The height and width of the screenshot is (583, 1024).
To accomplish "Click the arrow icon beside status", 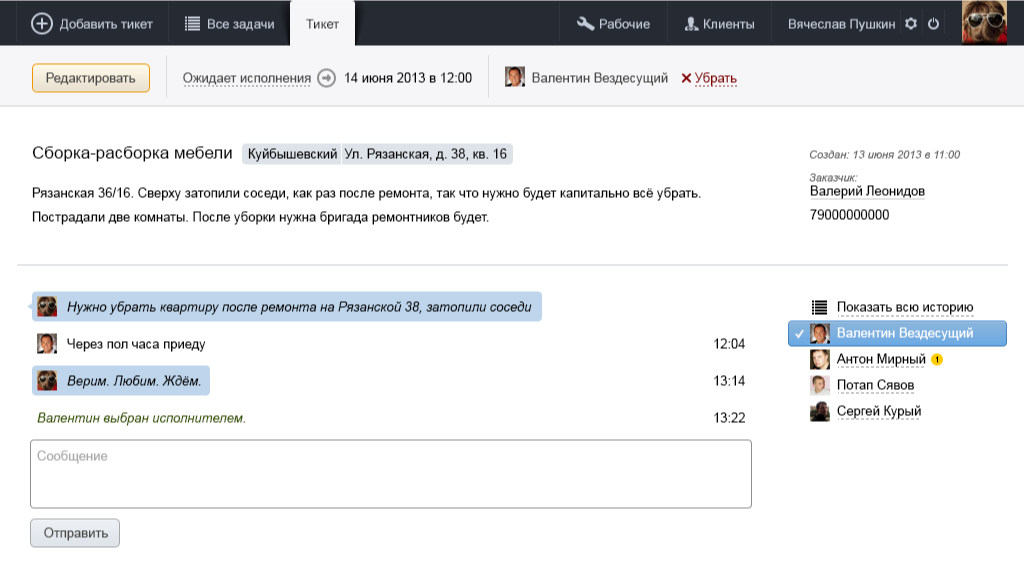I will (x=326, y=78).
